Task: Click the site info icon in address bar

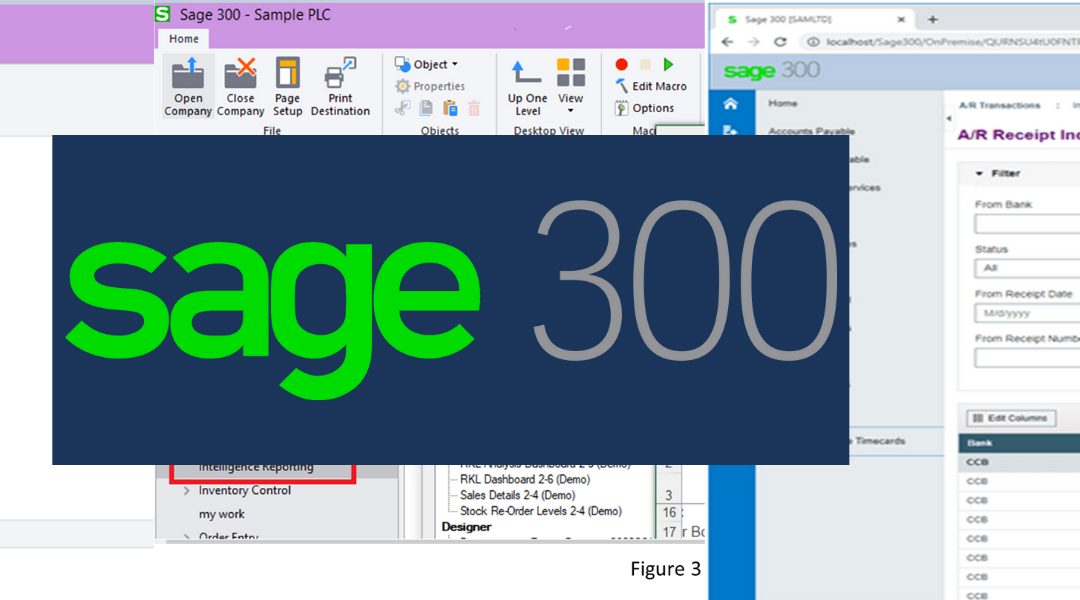Action: [813, 42]
